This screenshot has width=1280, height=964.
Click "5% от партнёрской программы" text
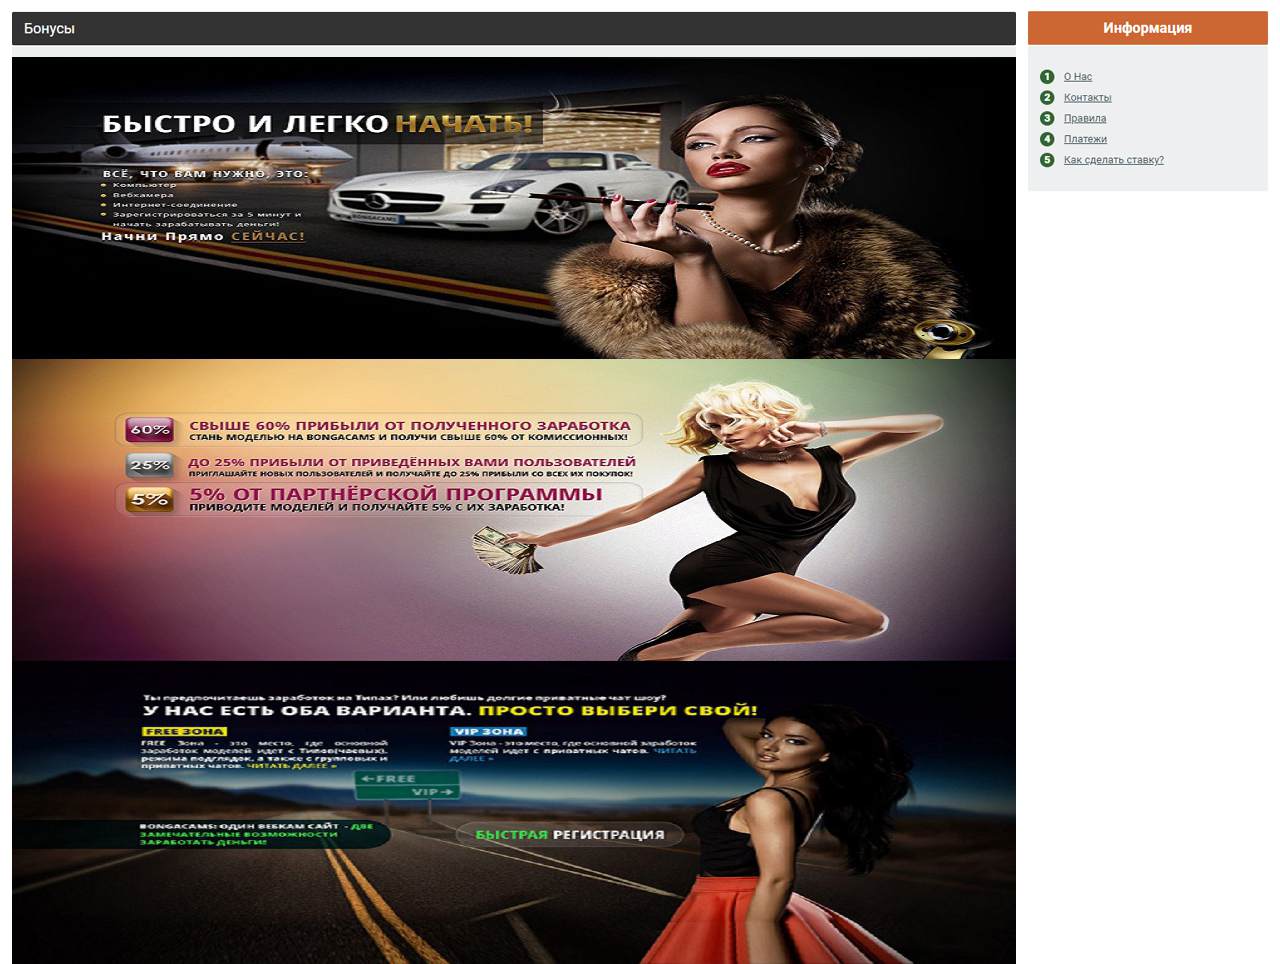396,494
